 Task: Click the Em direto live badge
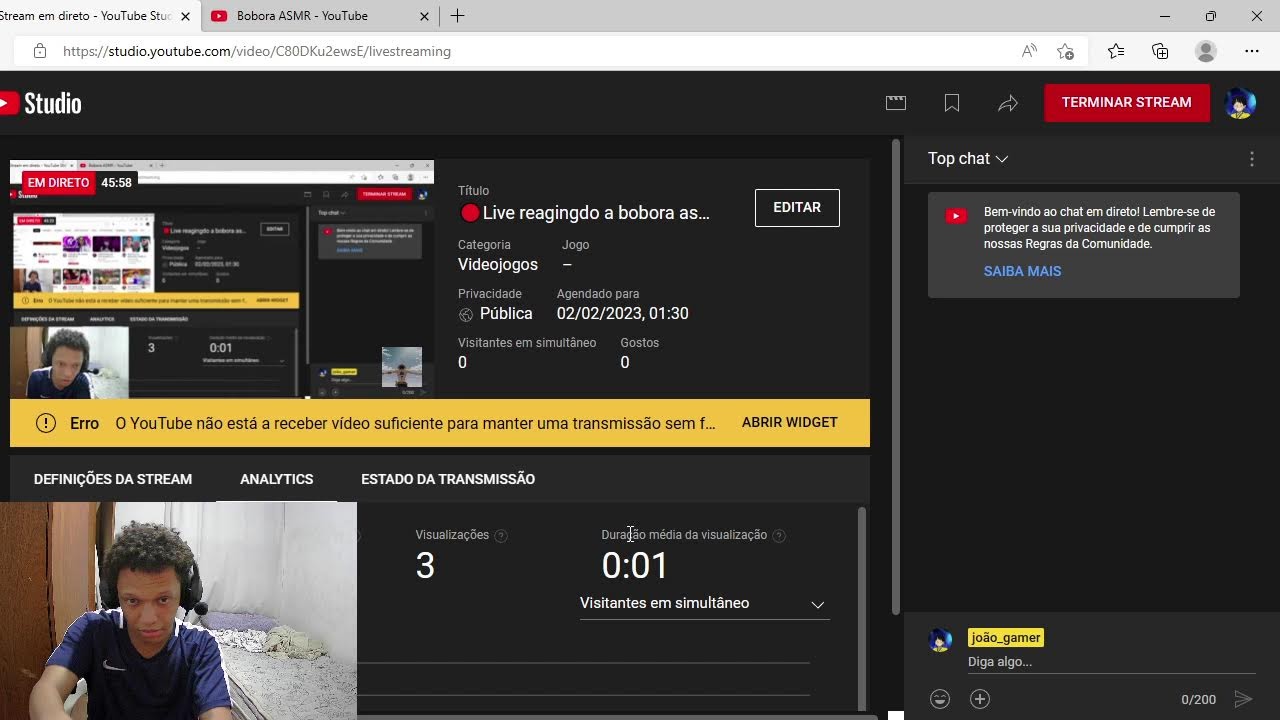[x=58, y=183]
